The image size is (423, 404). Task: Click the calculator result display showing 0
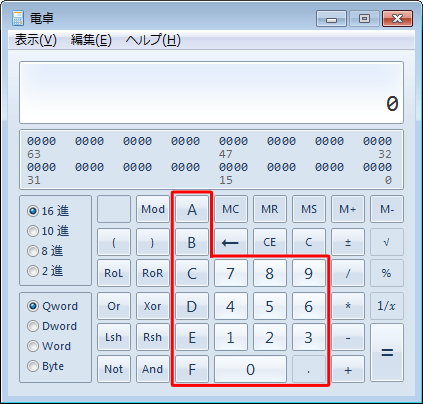coord(211,92)
